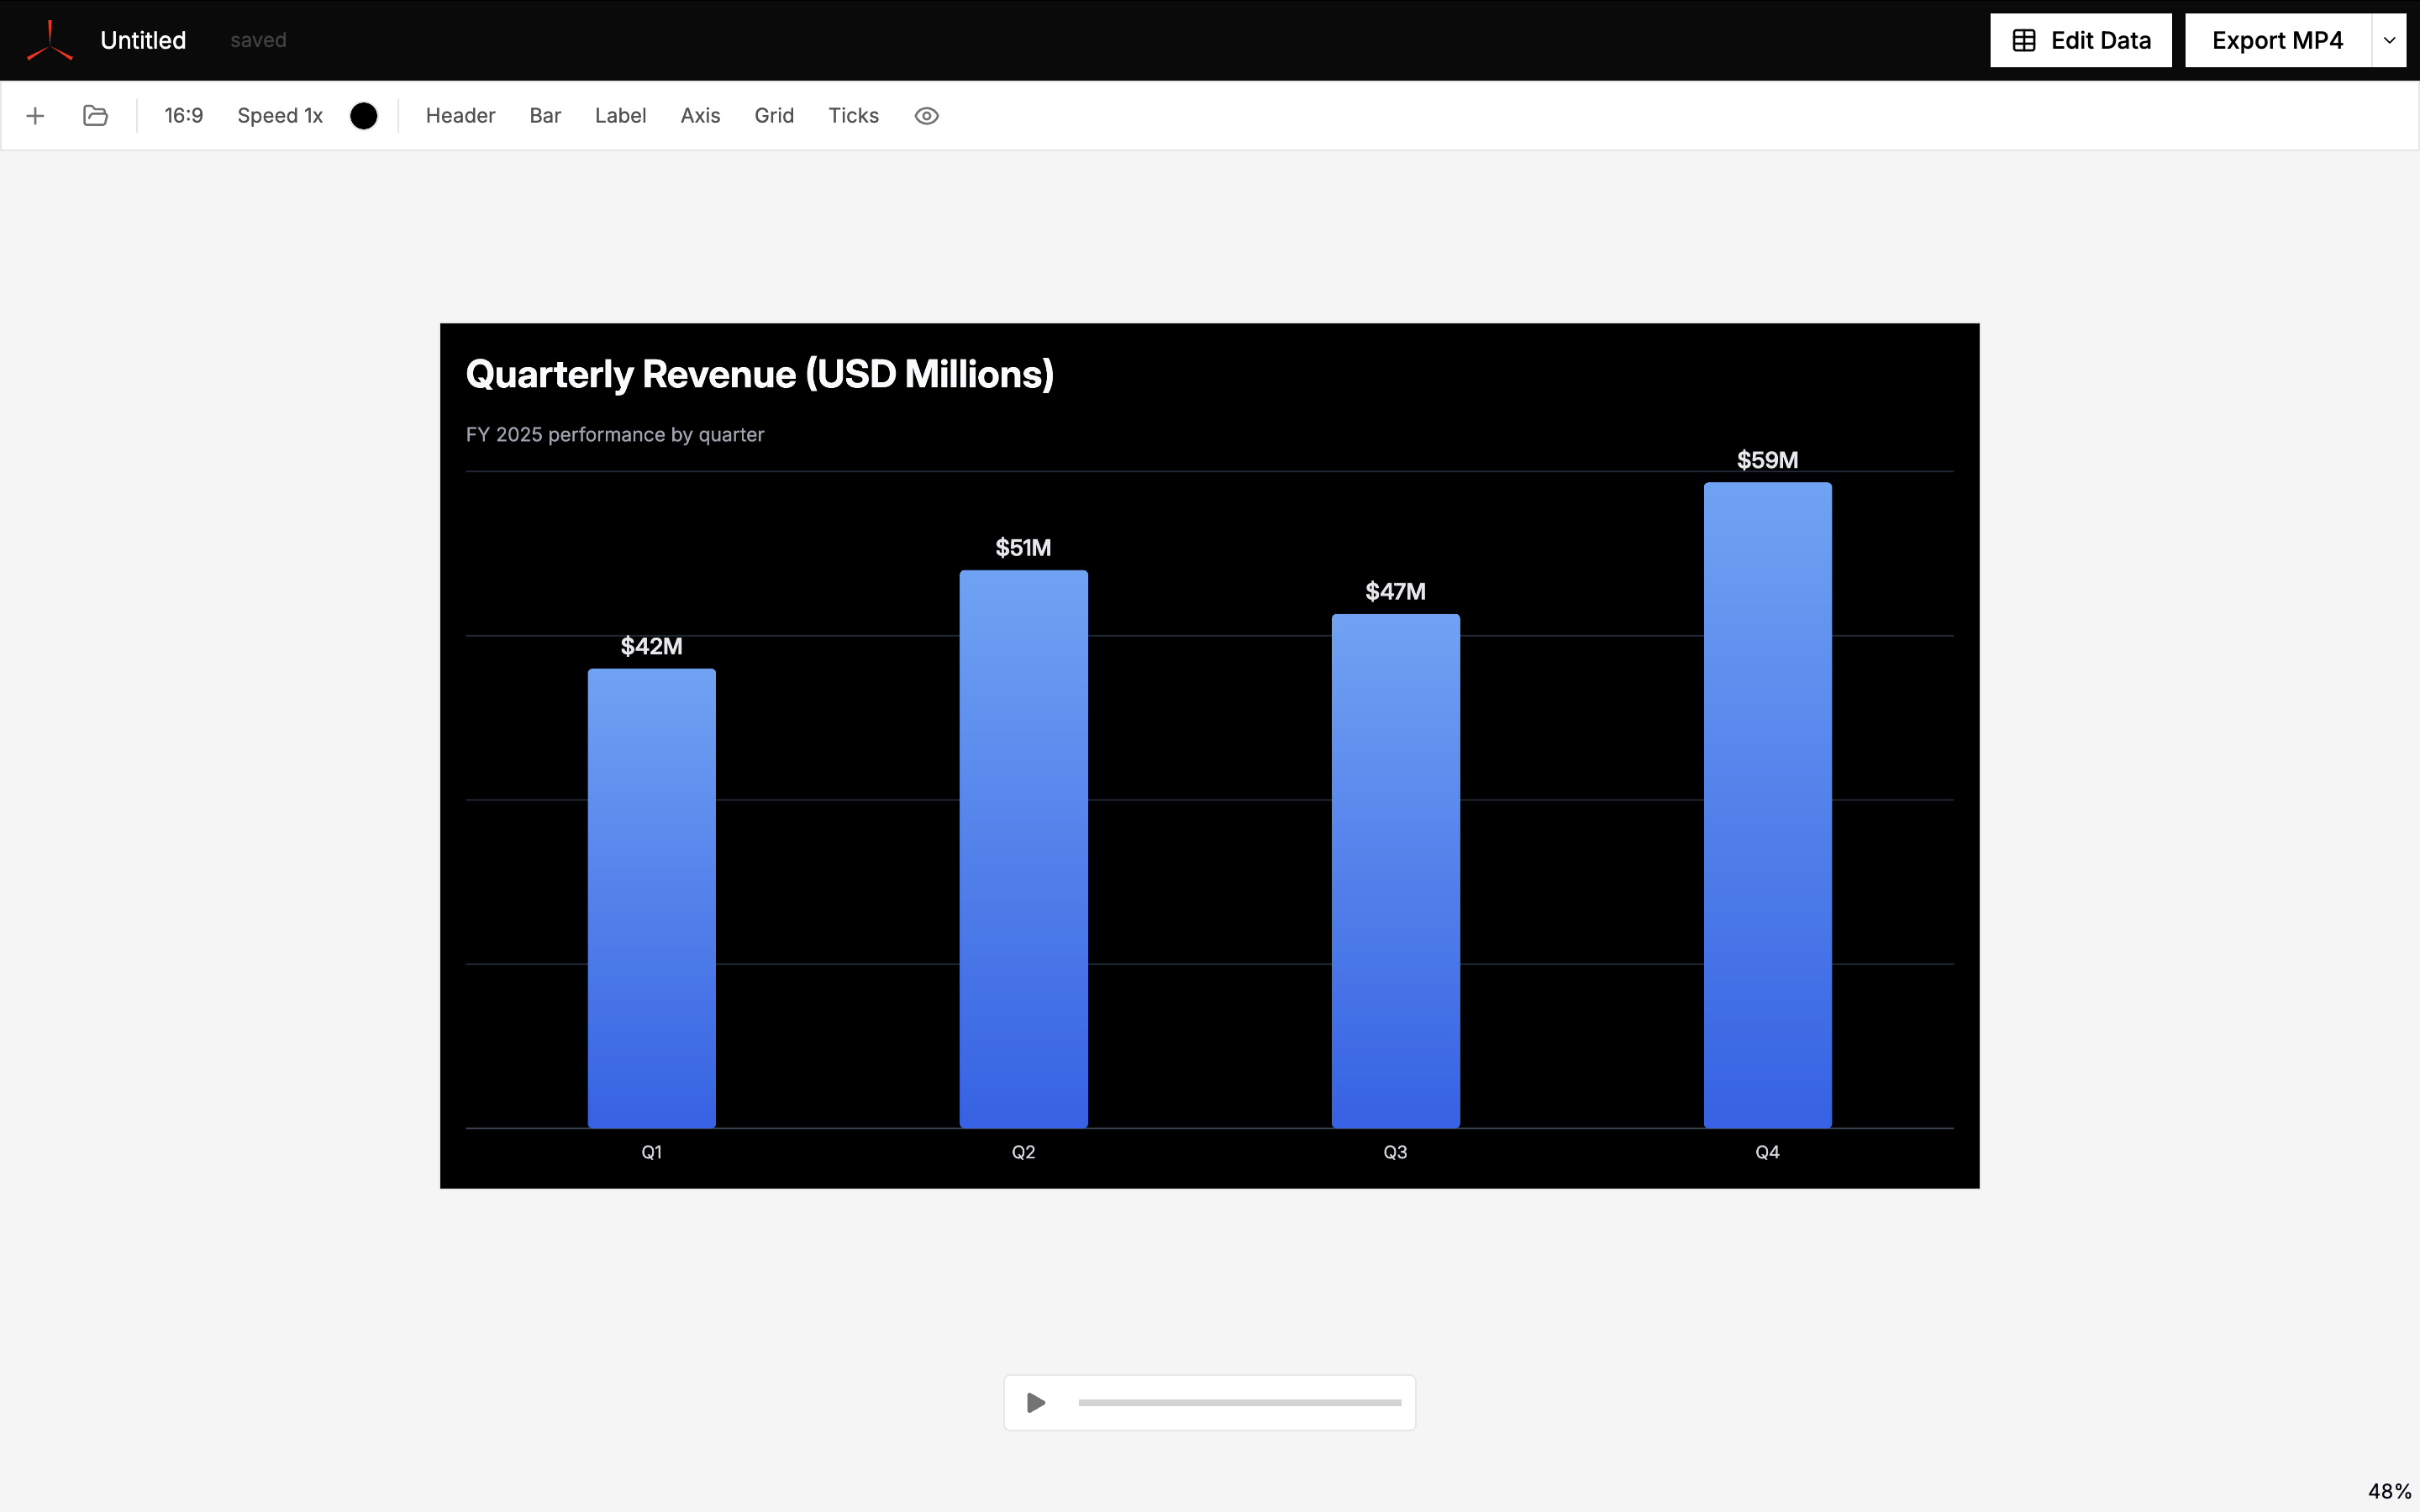Open the Label settings menu
The width and height of the screenshot is (2420, 1512).
(620, 116)
